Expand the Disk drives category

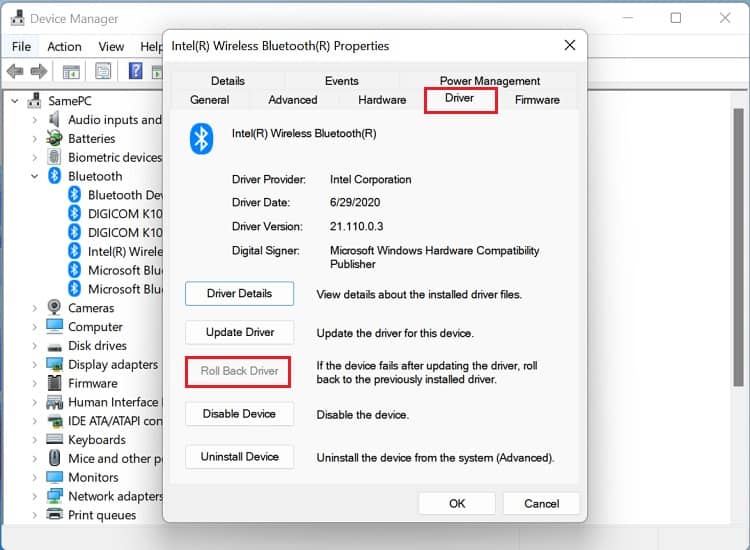click(34, 346)
